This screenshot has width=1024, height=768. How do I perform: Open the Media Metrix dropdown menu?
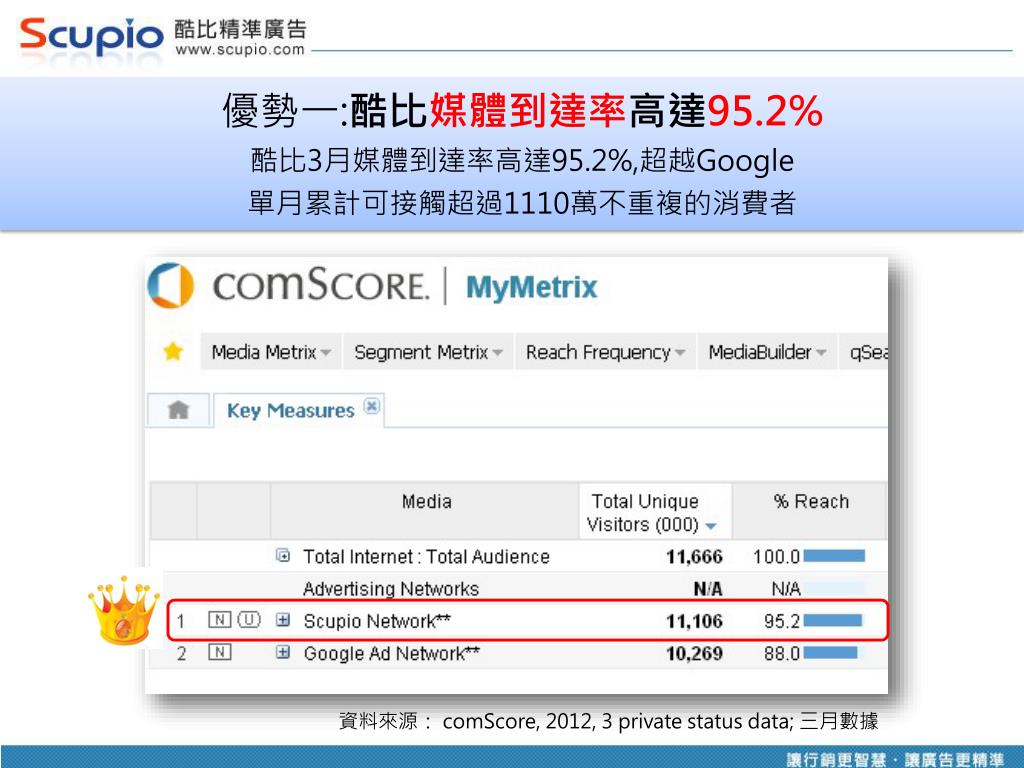pyautogui.click(x=271, y=352)
